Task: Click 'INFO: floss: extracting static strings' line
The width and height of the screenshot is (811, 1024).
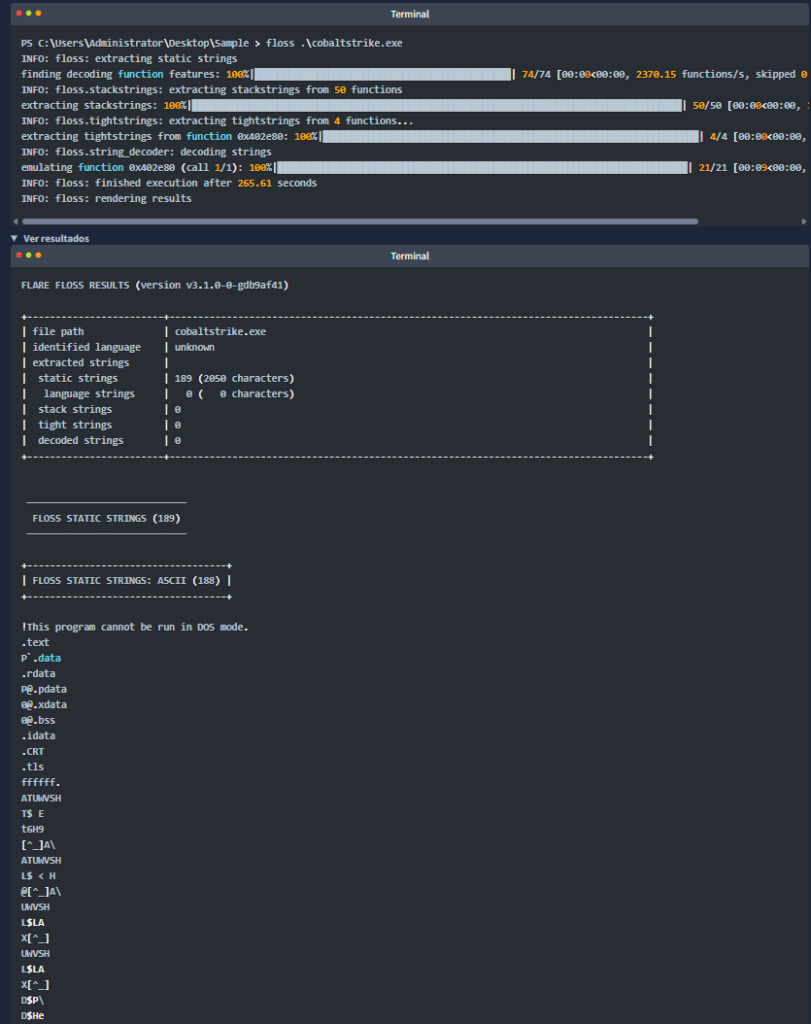Action: click(x=129, y=59)
